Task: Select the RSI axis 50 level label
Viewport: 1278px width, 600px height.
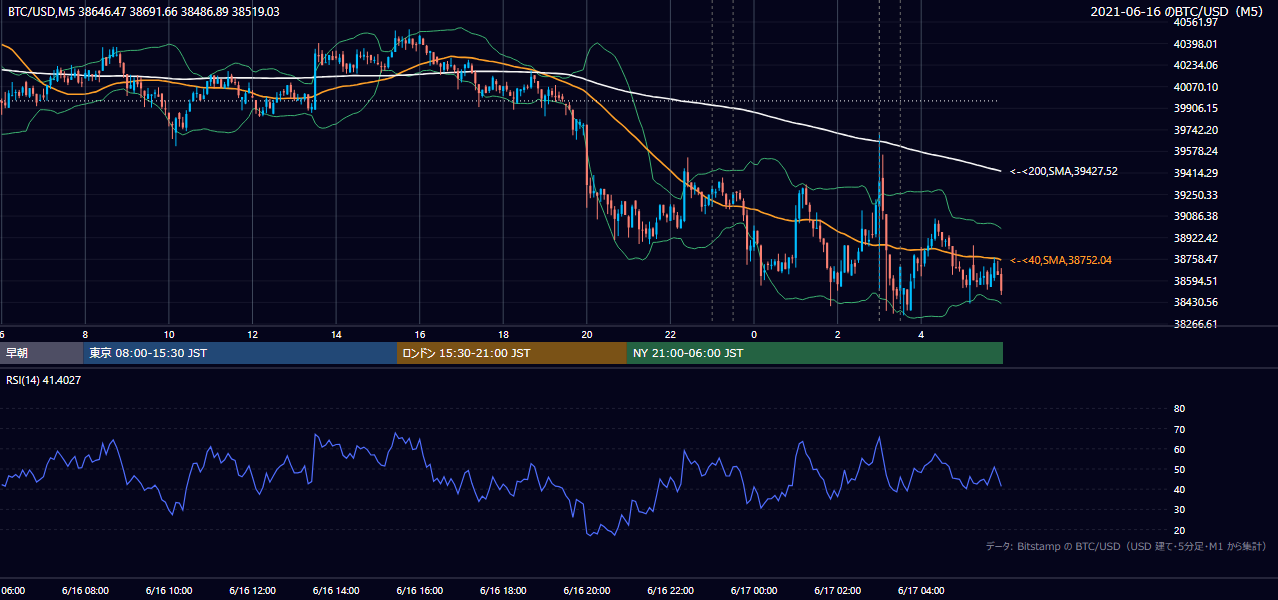Action: [1179, 470]
